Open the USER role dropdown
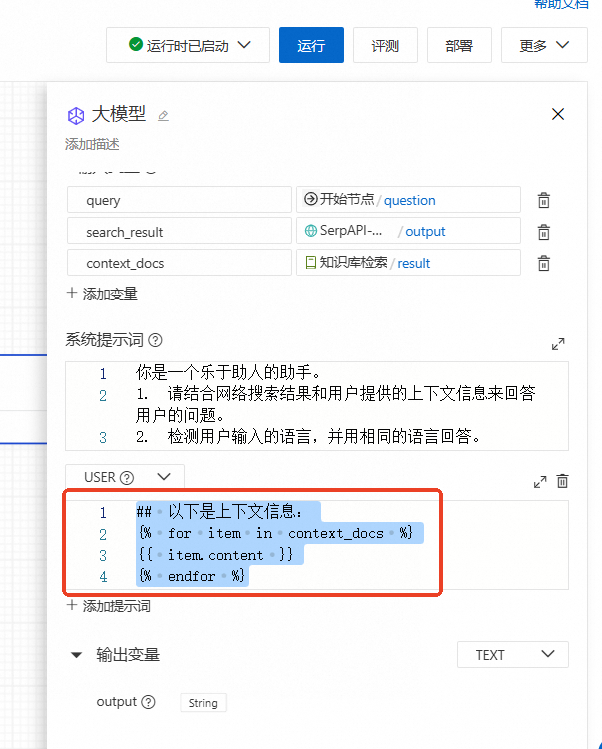602x749 pixels. point(125,477)
